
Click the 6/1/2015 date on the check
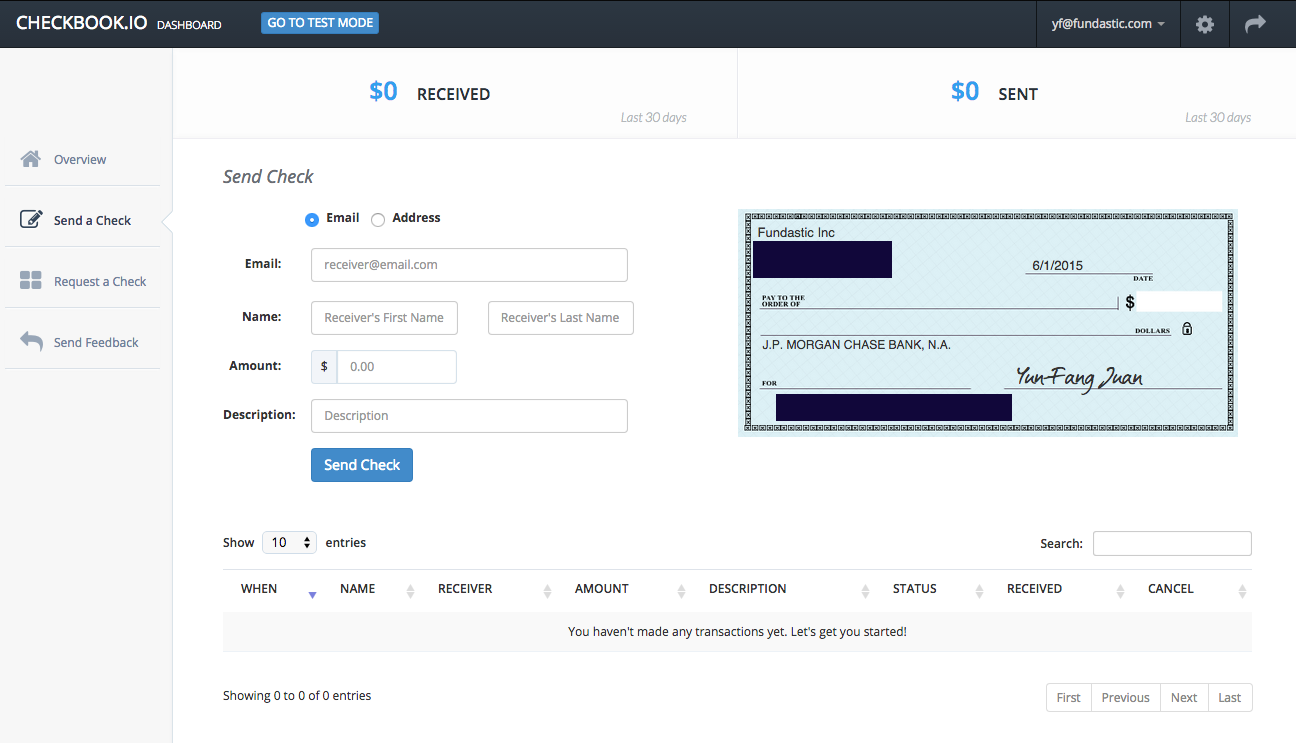(x=1057, y=265)
